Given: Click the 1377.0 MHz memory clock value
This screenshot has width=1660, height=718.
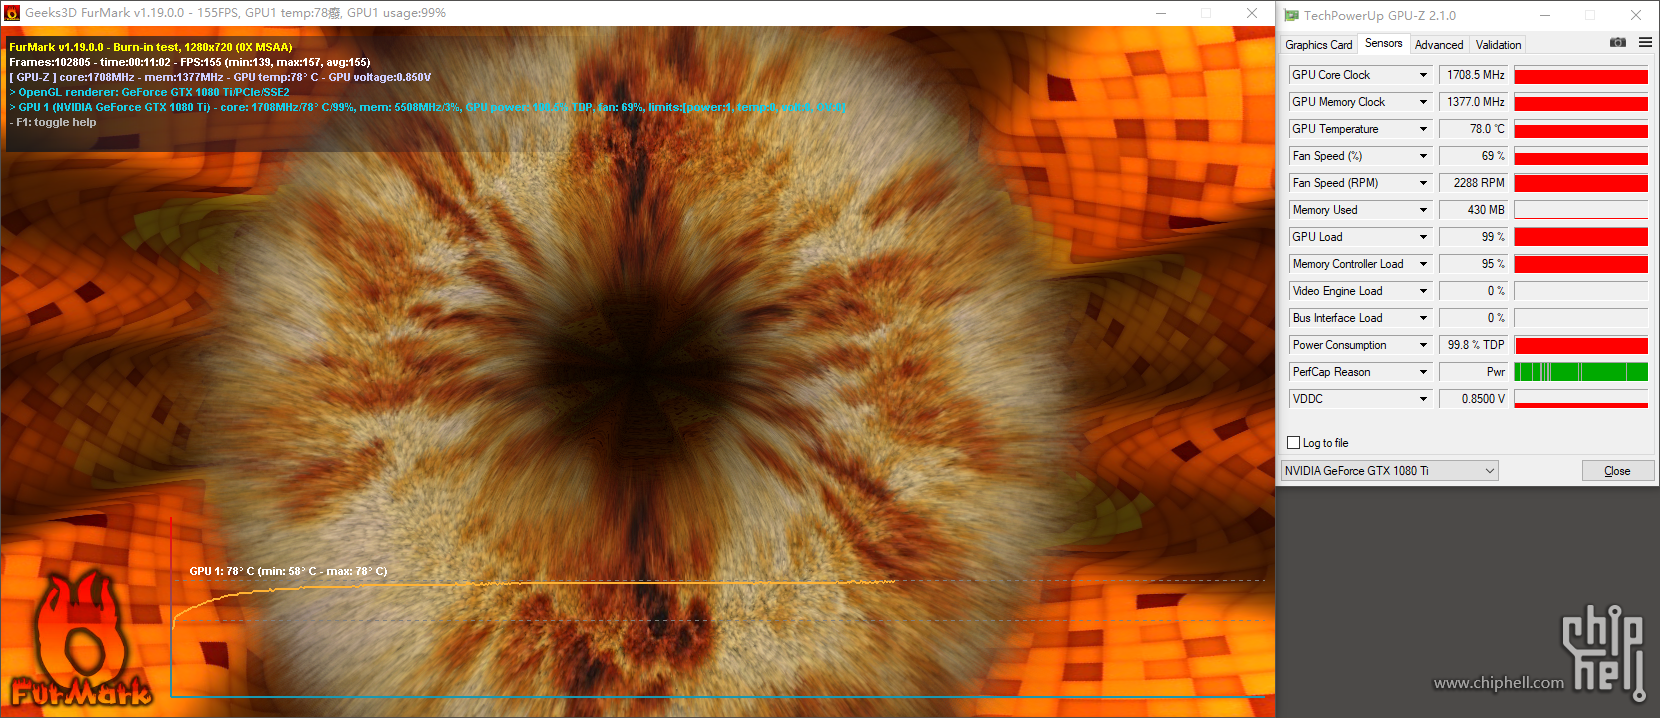Looking at the screenshot, I should click(1474, 102).
